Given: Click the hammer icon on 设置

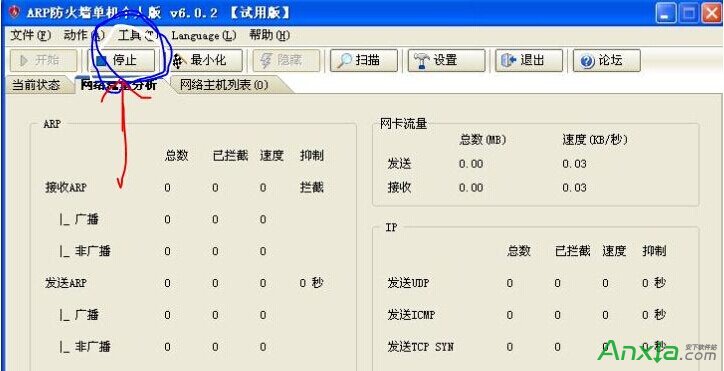Looking at the screenshot, I should pos(421,61).
